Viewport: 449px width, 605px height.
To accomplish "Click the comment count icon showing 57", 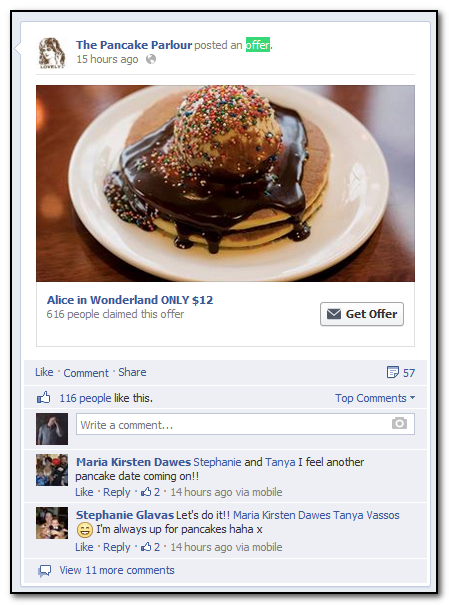I will [x=393, y=372].
